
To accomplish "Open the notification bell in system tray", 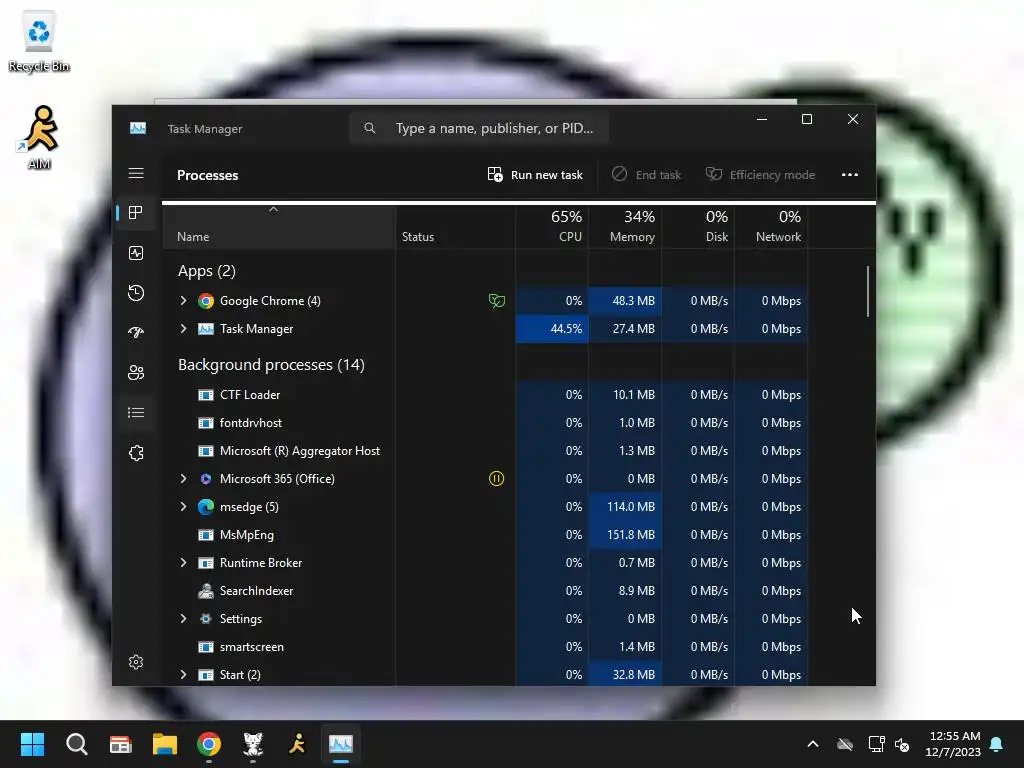I will pos(997,744).
